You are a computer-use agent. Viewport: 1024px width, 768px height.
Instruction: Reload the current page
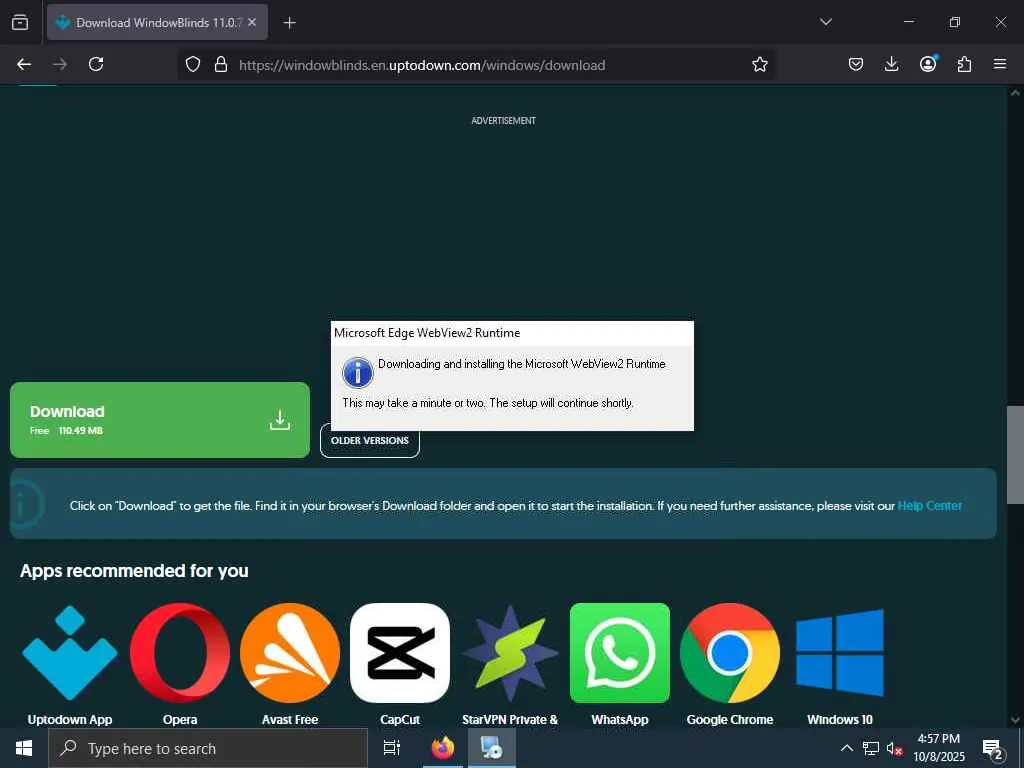(x=96, y=64)
